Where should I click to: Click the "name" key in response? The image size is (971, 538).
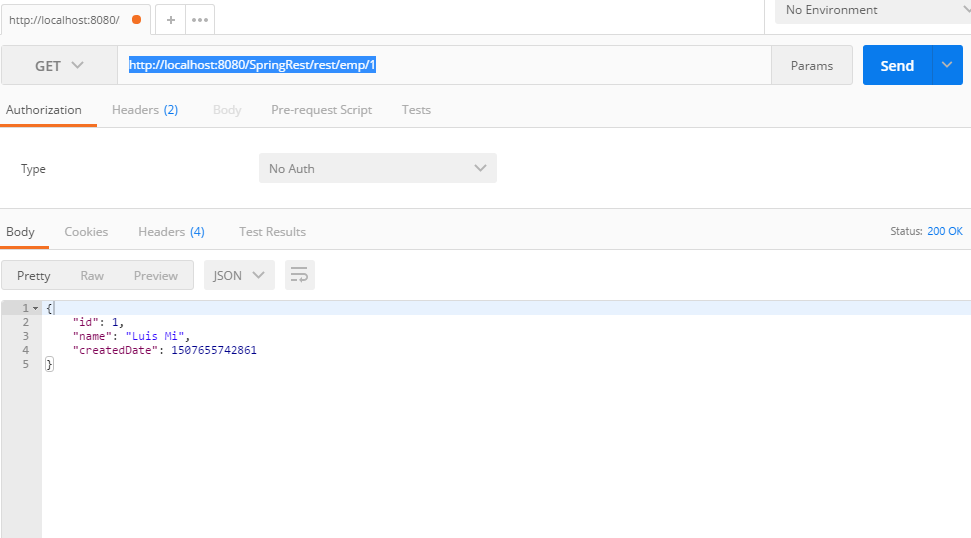(92, 336)
